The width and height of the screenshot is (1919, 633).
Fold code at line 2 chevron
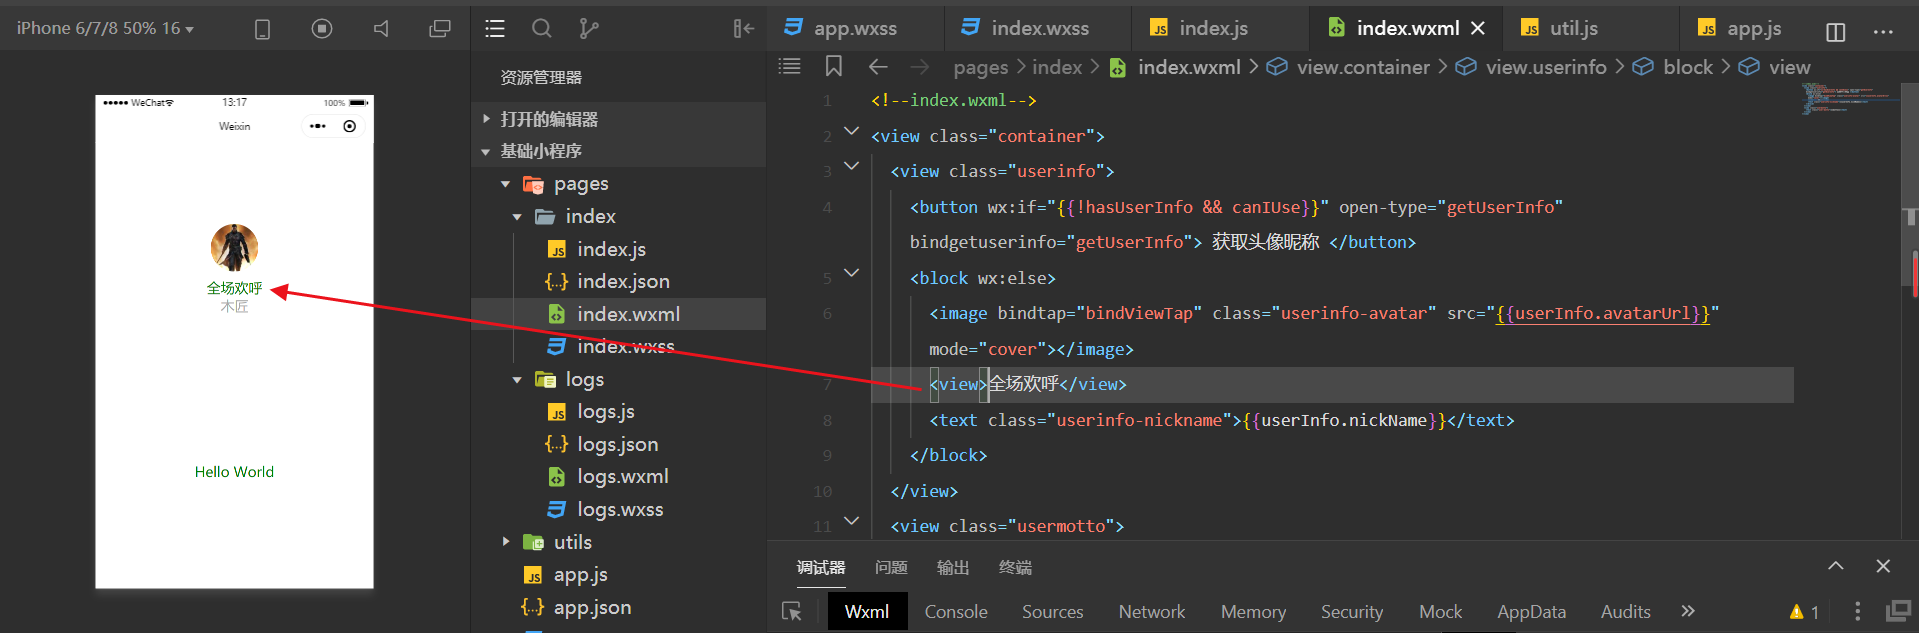pyautogui.click(x=852, y=131)
